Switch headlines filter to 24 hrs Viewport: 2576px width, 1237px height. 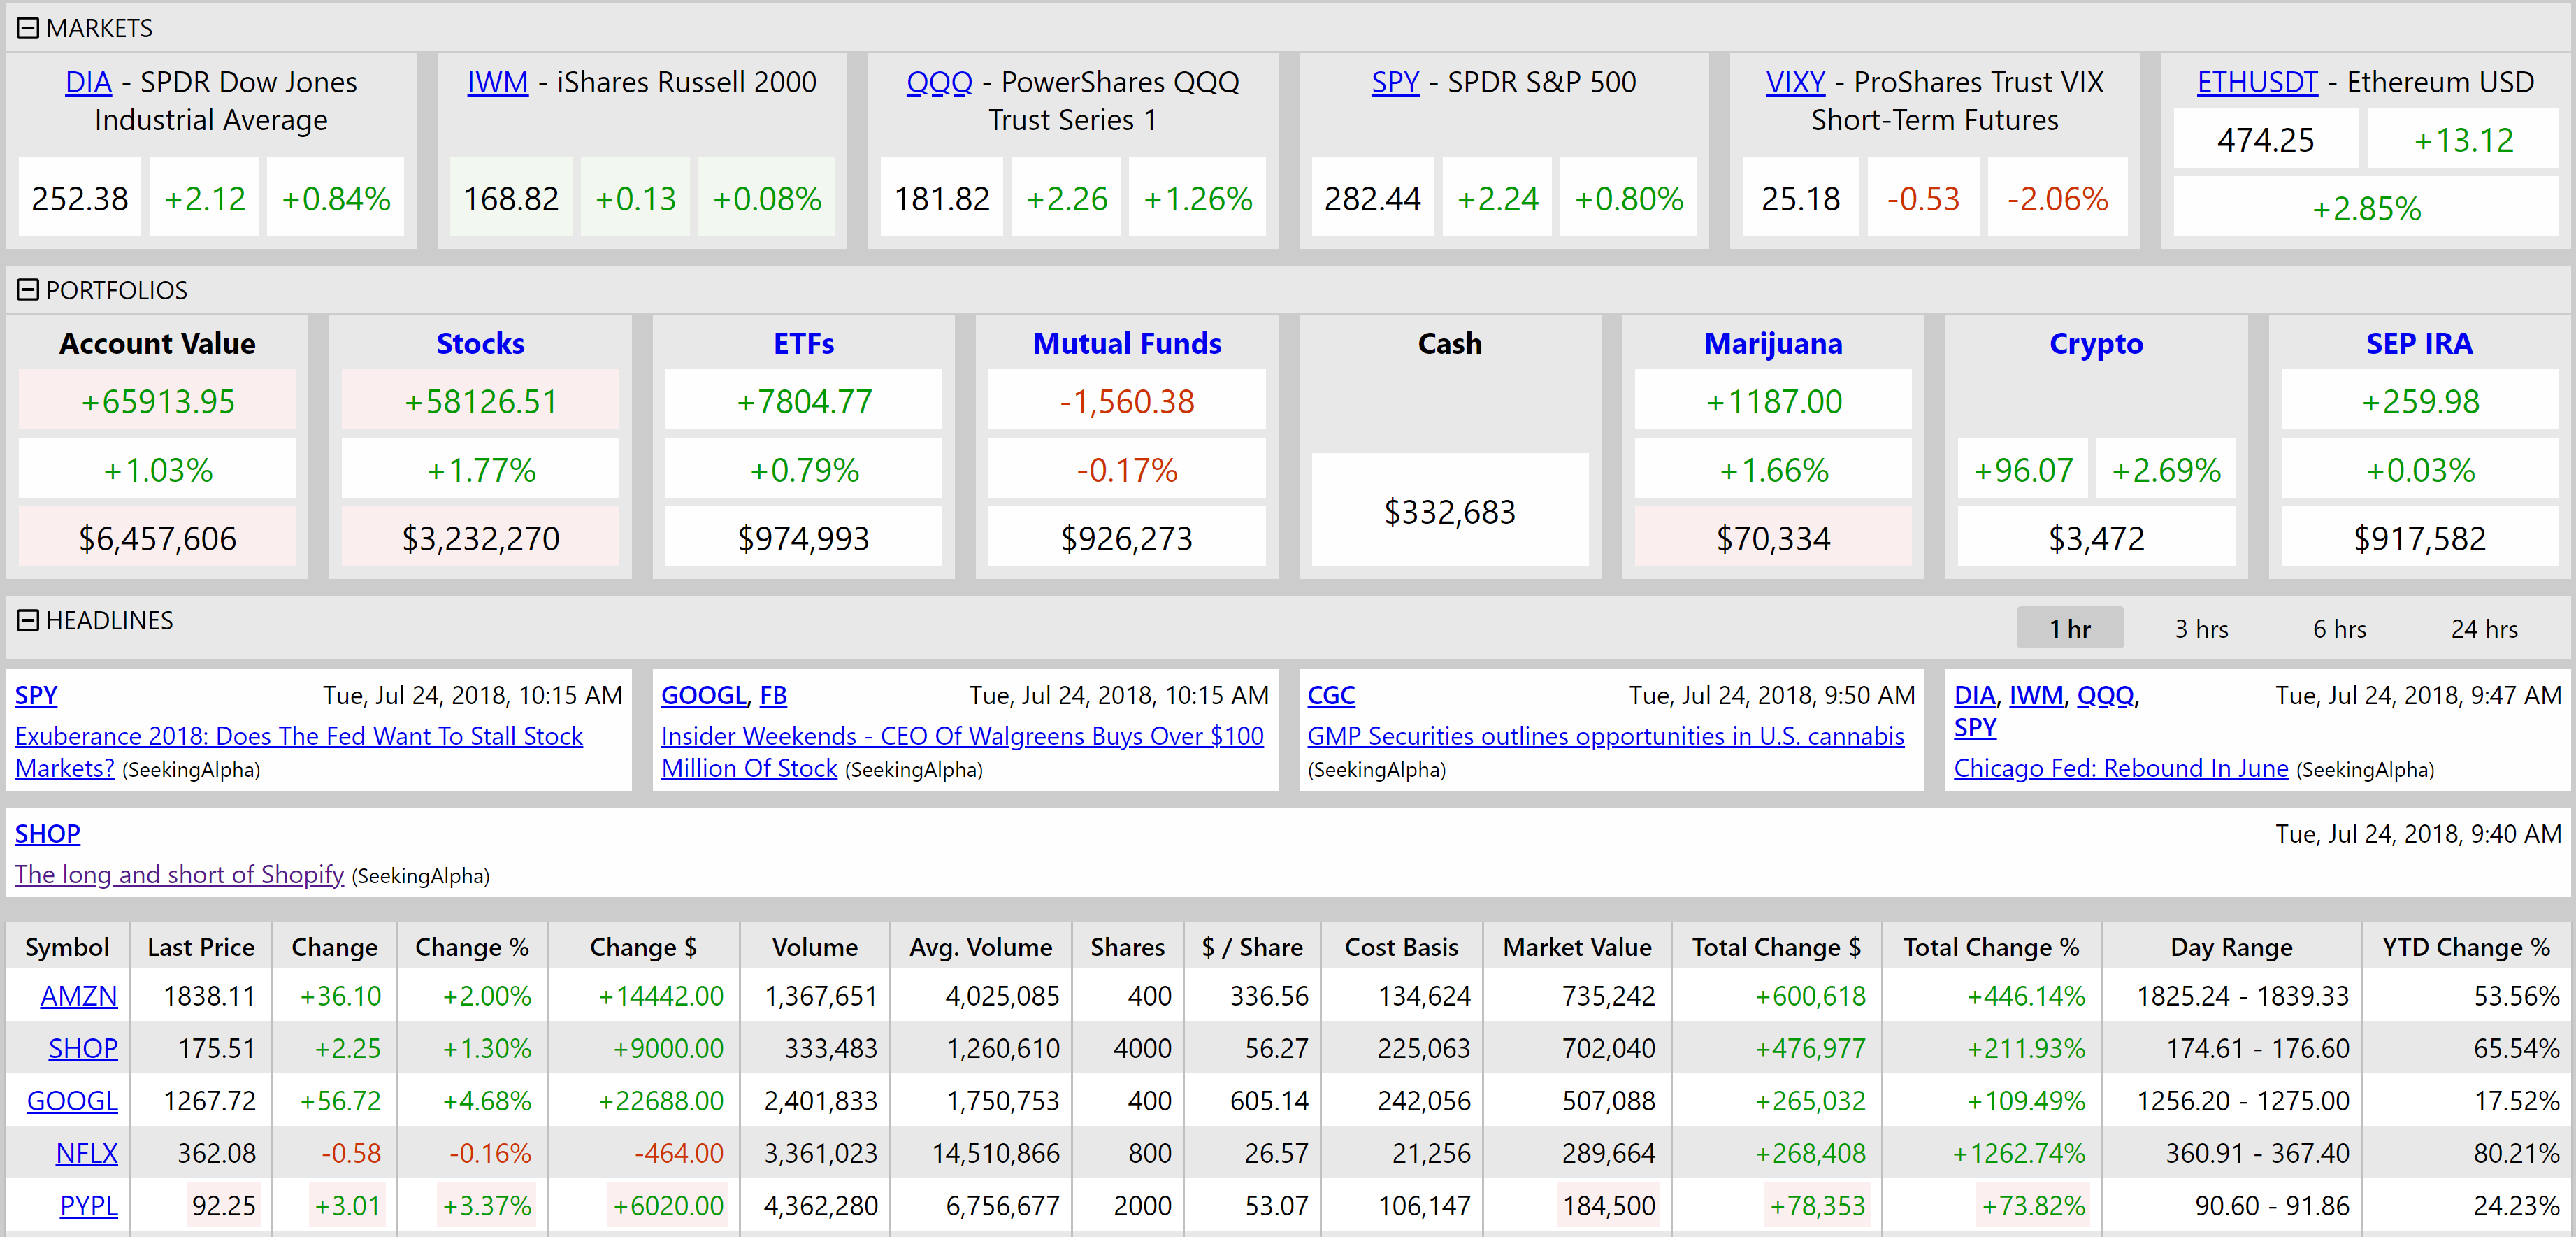click(x=2485, y=628)
